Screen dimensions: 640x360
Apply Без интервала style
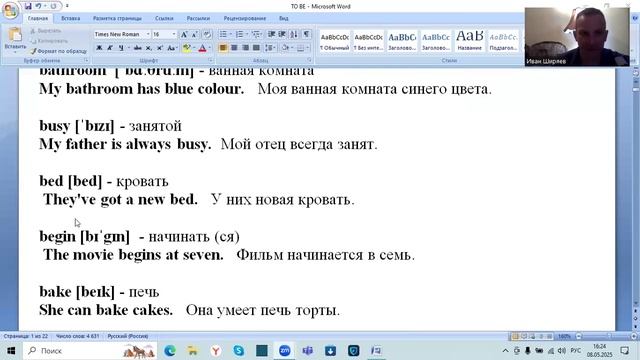coord(368,41)
